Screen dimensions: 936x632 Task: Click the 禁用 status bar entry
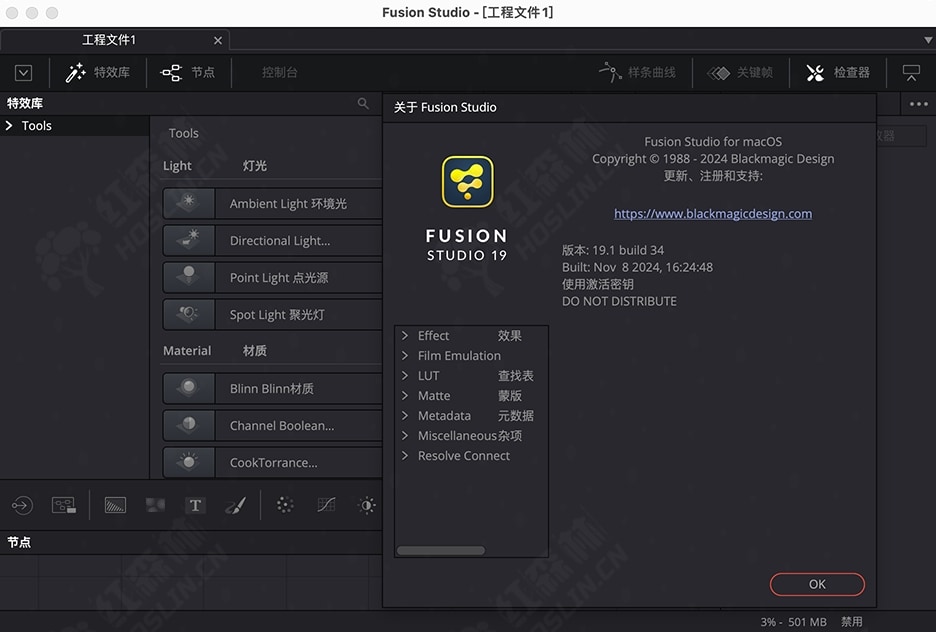click(x=851, y=622)
